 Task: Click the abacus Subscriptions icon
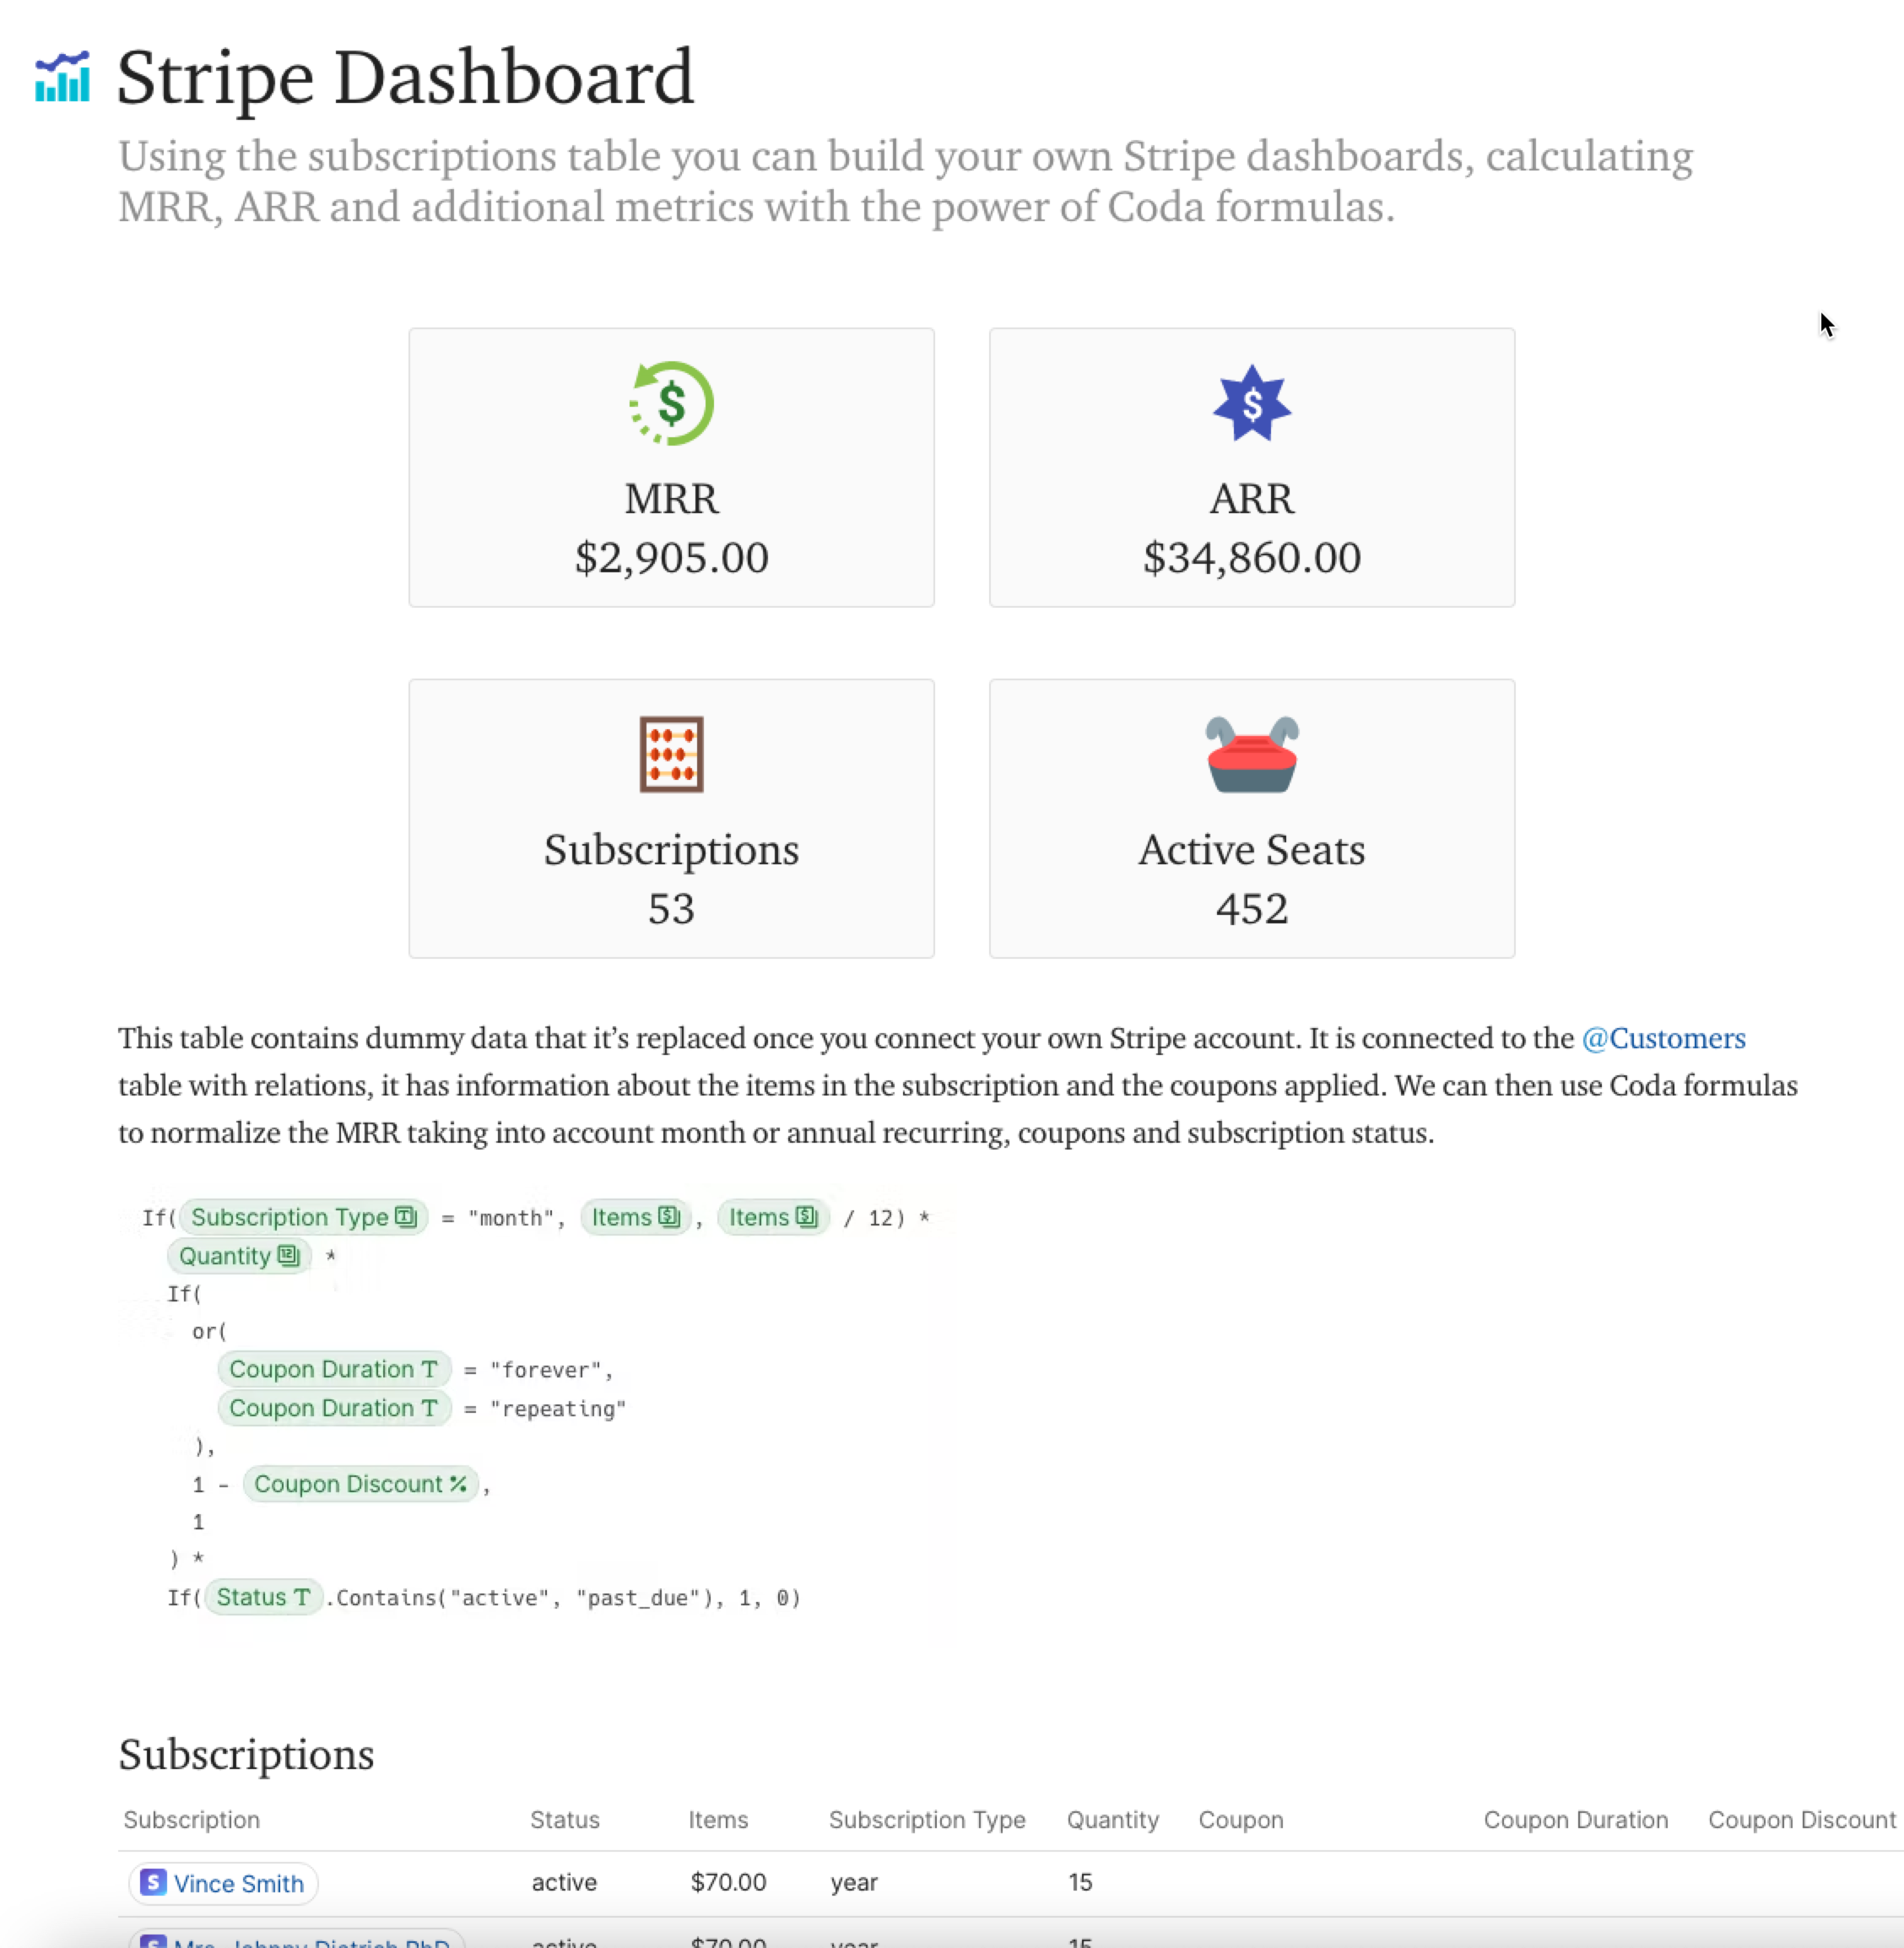[x=671, y=754]
